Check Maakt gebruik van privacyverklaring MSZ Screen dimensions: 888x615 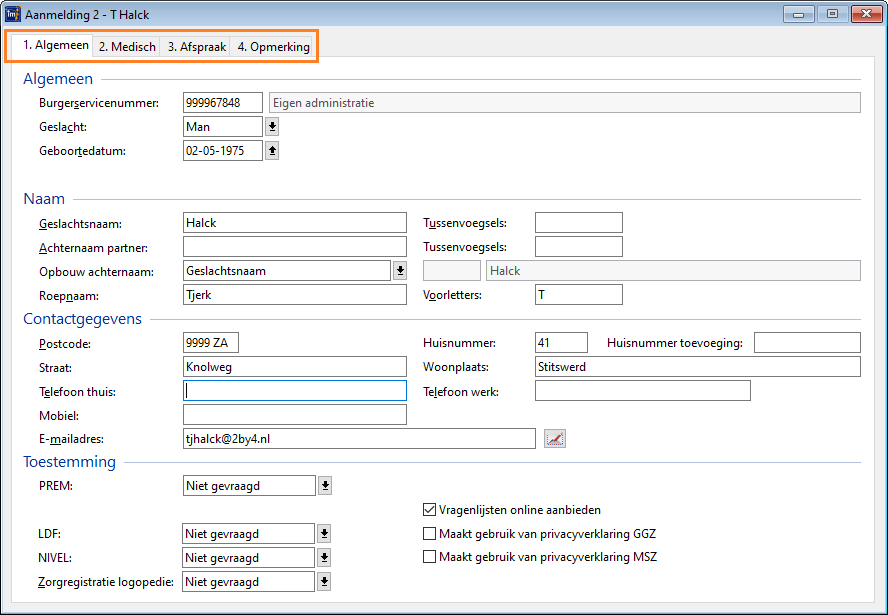(x=430, y=557)
